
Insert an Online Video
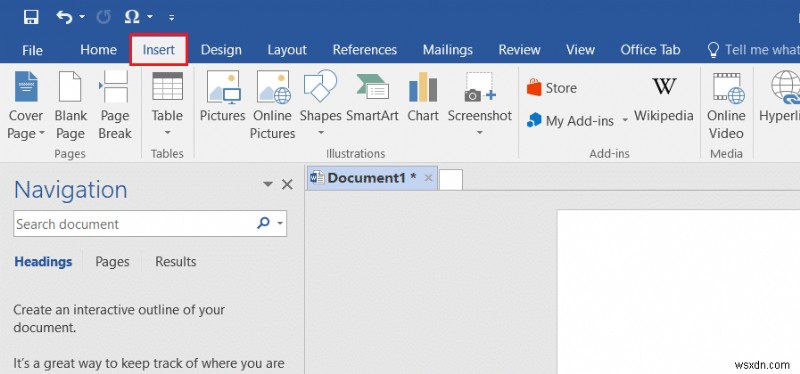[x=727, y=106]
